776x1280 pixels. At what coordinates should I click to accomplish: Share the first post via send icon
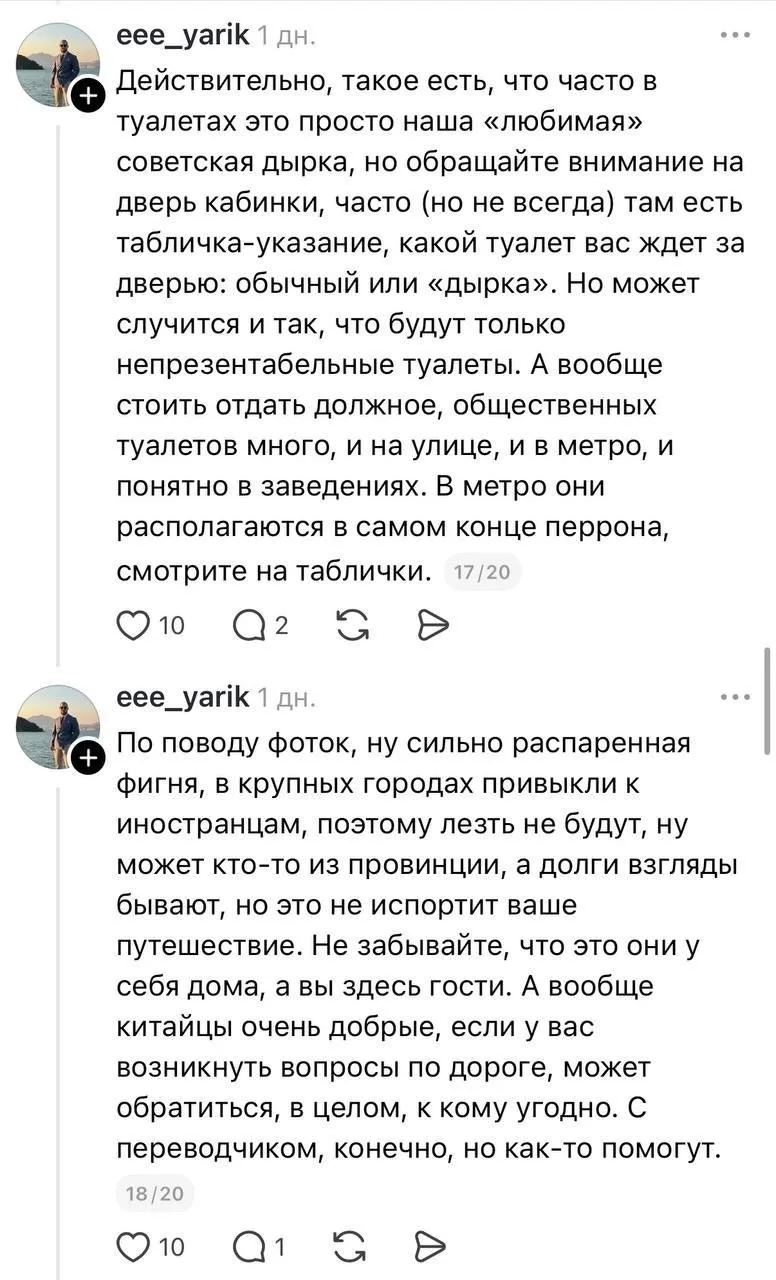point(432,625)
